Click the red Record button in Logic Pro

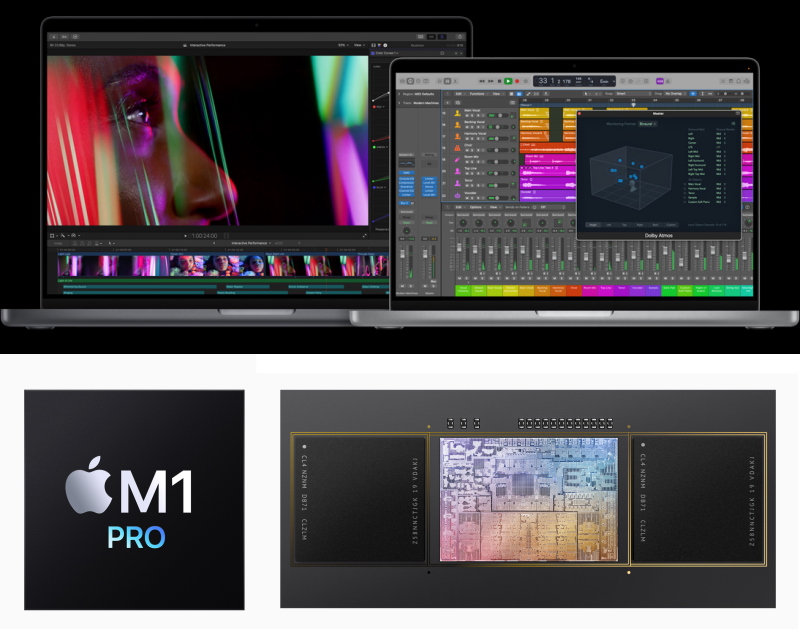(x=517, y=81)
